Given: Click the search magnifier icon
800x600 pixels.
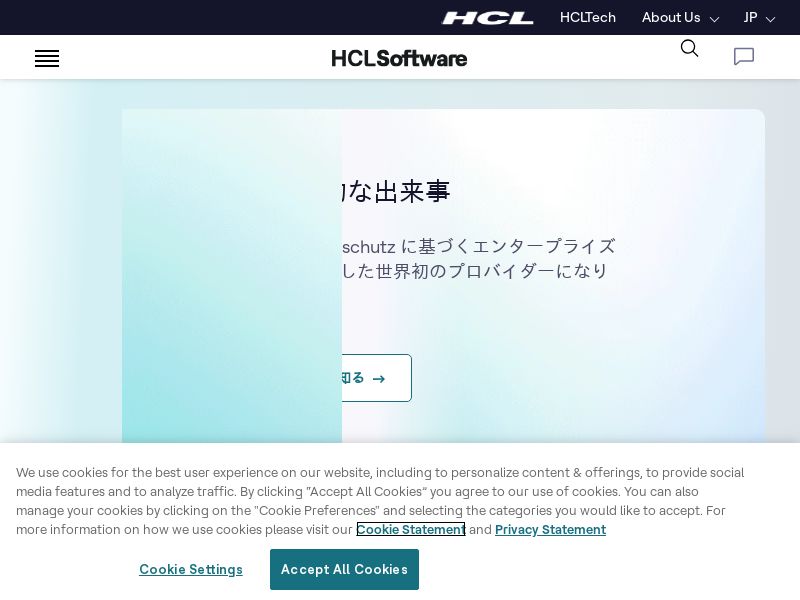Looking at the screenshot, I should (689, 49).
